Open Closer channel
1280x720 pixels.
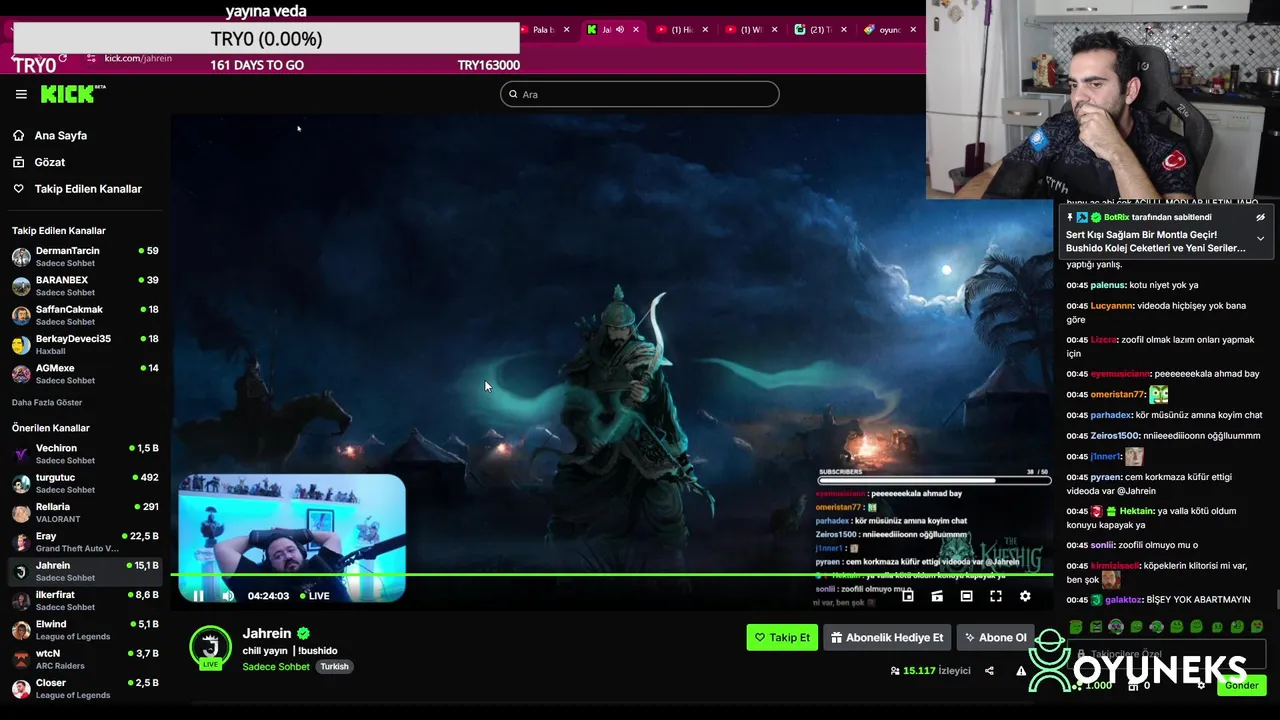pyautogui.click(x=85, y=688)
